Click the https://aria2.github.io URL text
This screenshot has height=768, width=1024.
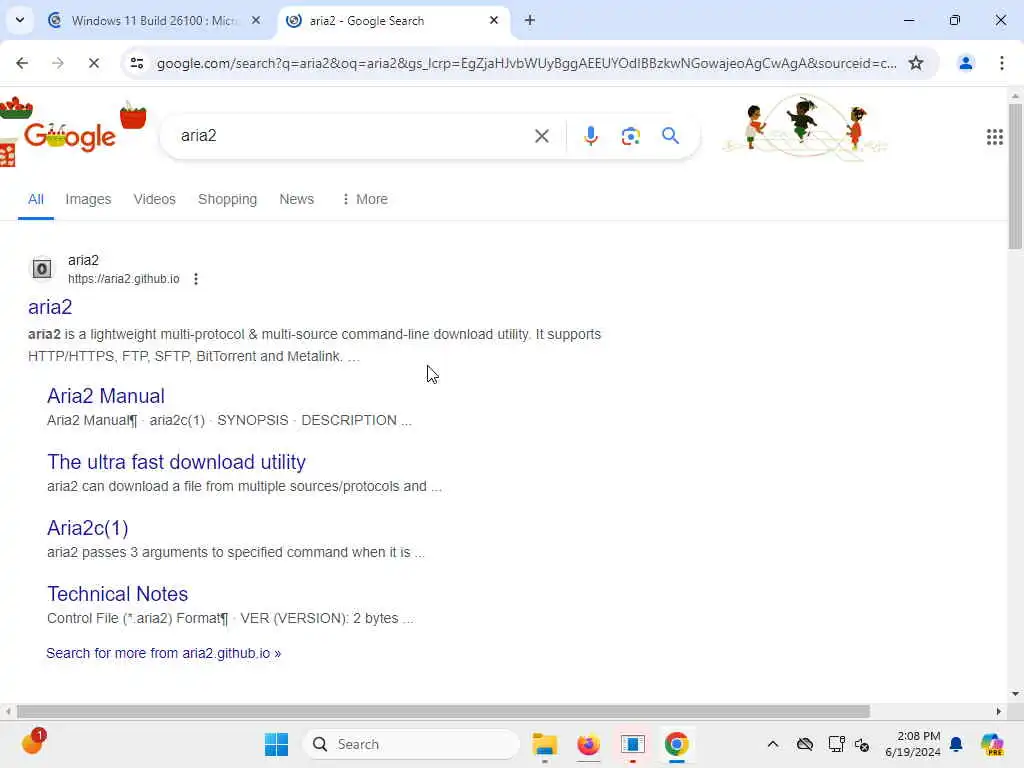tap(123, 279)
